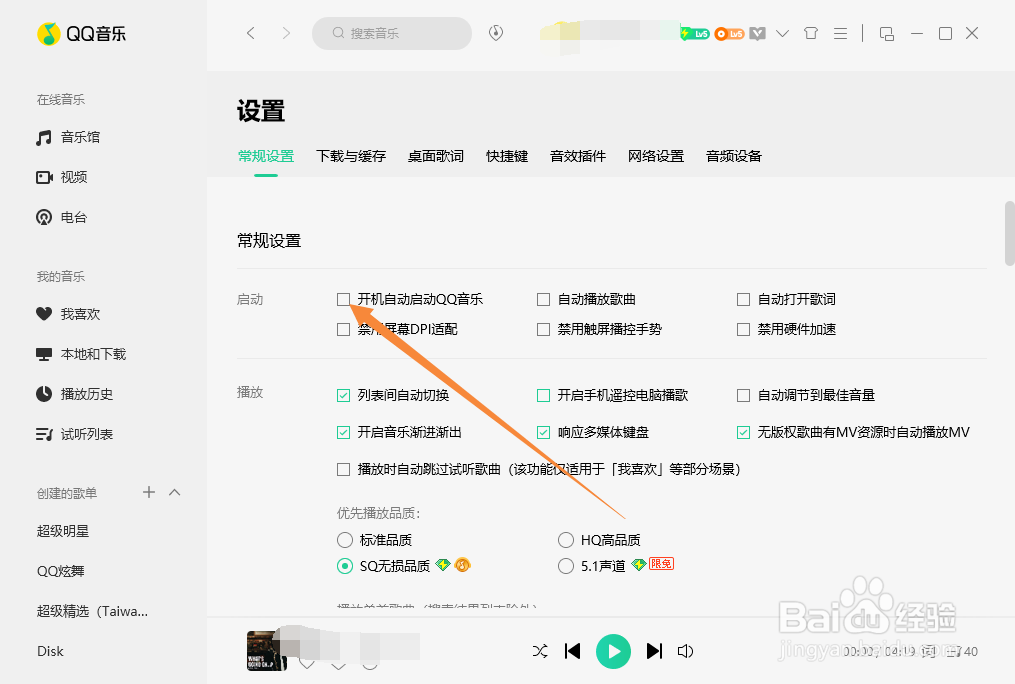Uncheck 无版权歌曲有MV资源时自动播放MV
Image resolution: width=1015 pixels, height=684 pixels.
point(744,432)
